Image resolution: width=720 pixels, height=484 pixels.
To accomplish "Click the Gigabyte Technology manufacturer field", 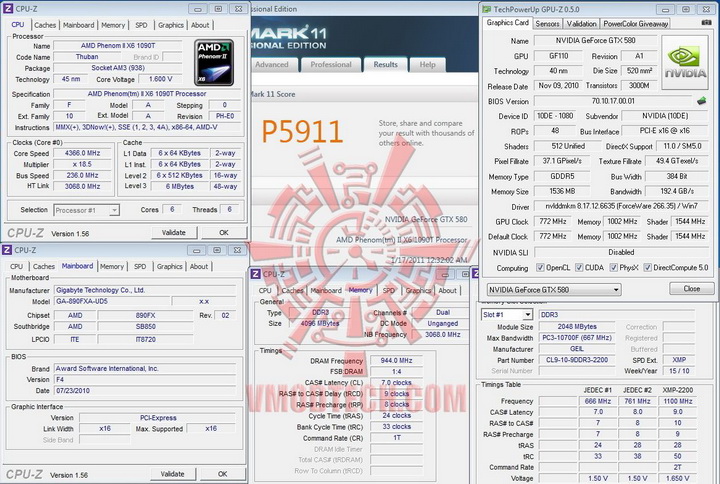I will click(x=145, y=290).
